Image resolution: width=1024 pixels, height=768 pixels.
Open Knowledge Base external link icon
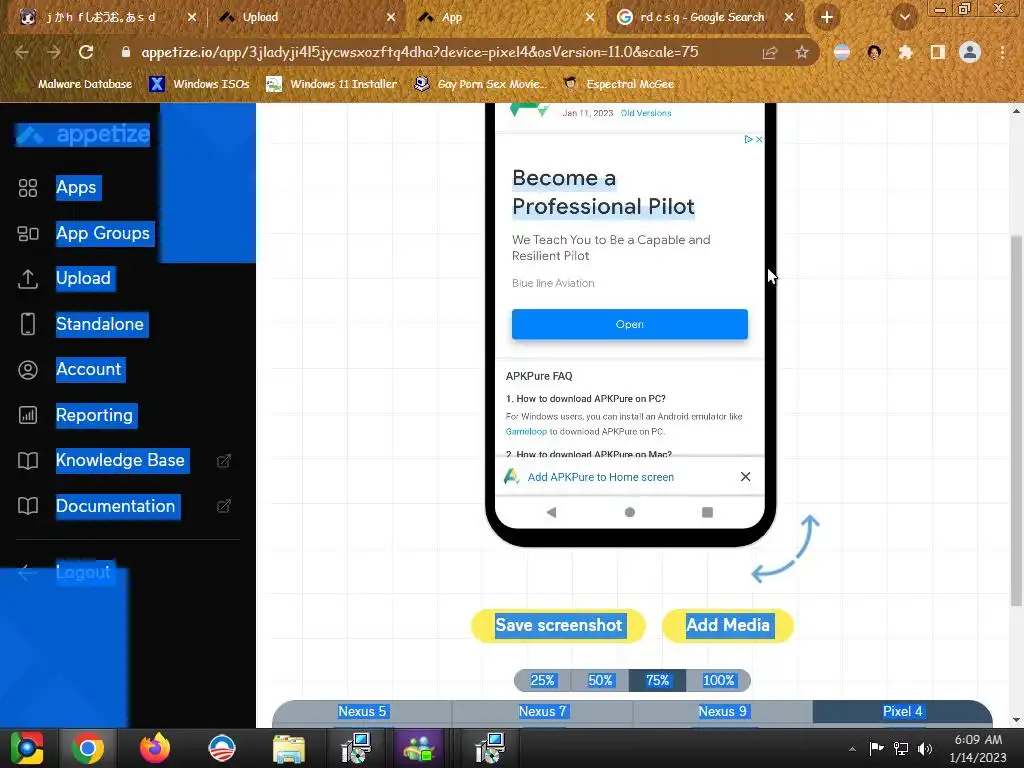(224, 460)
